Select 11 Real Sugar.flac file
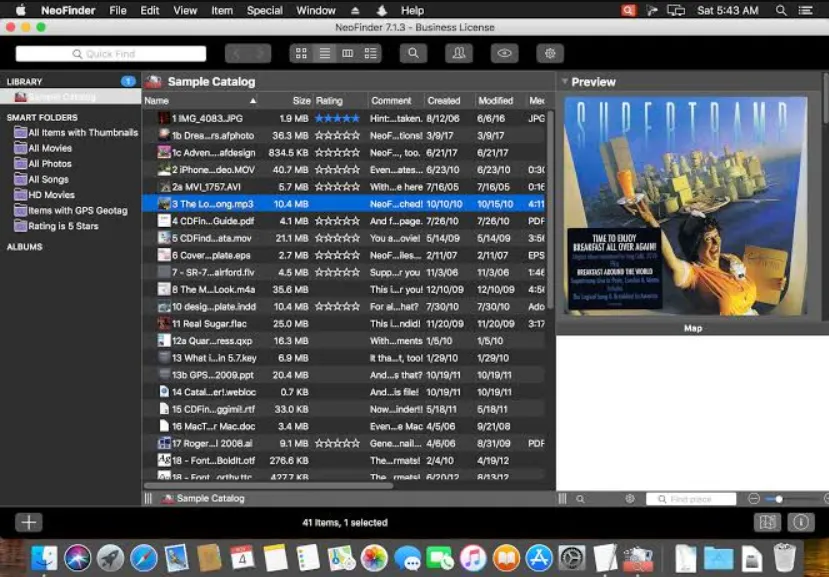The width and height of the screenshot is (829, 577). pos(344,324)
